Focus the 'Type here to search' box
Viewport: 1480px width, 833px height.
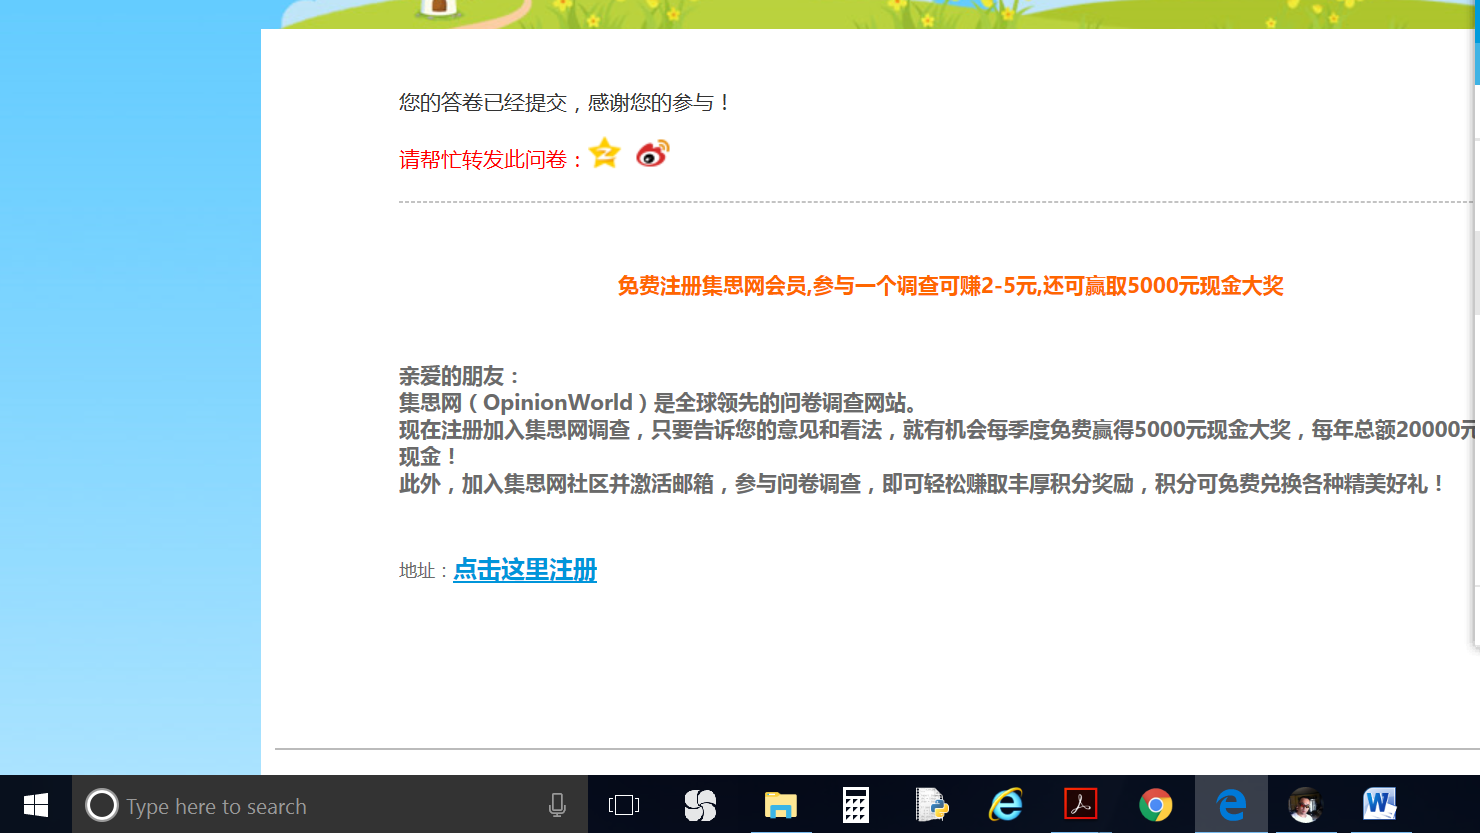[330, 805]
